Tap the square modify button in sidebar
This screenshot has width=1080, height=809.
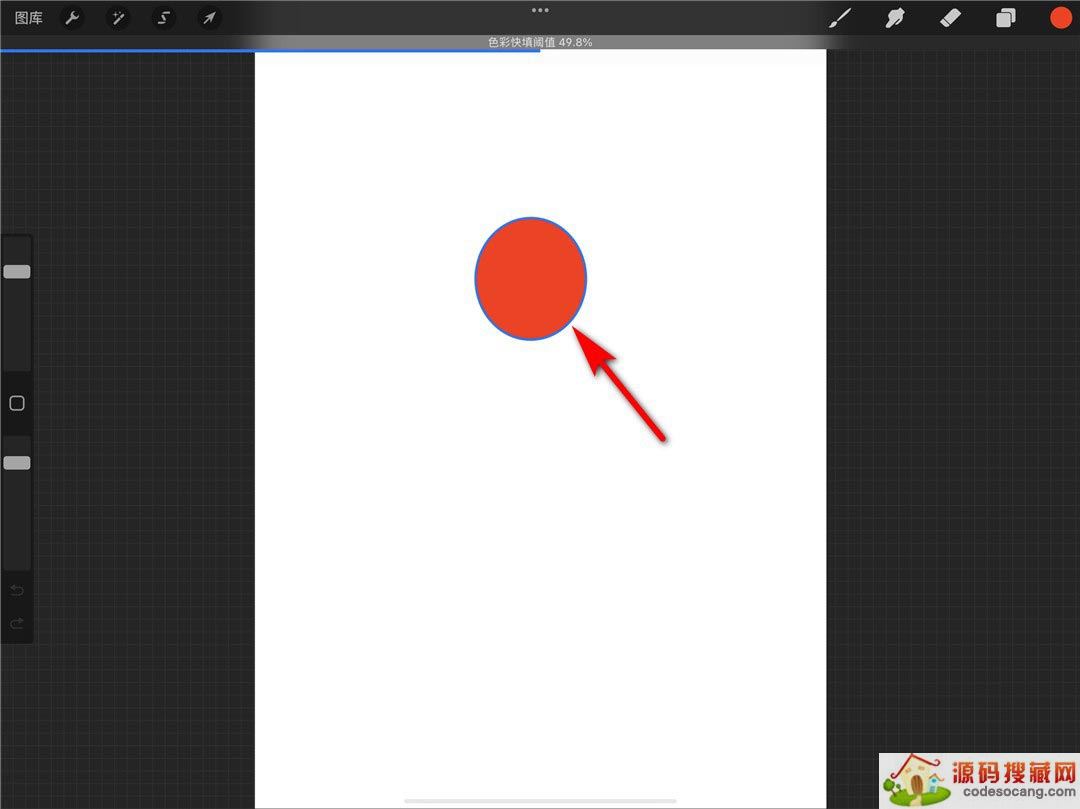tap(17, 403)
